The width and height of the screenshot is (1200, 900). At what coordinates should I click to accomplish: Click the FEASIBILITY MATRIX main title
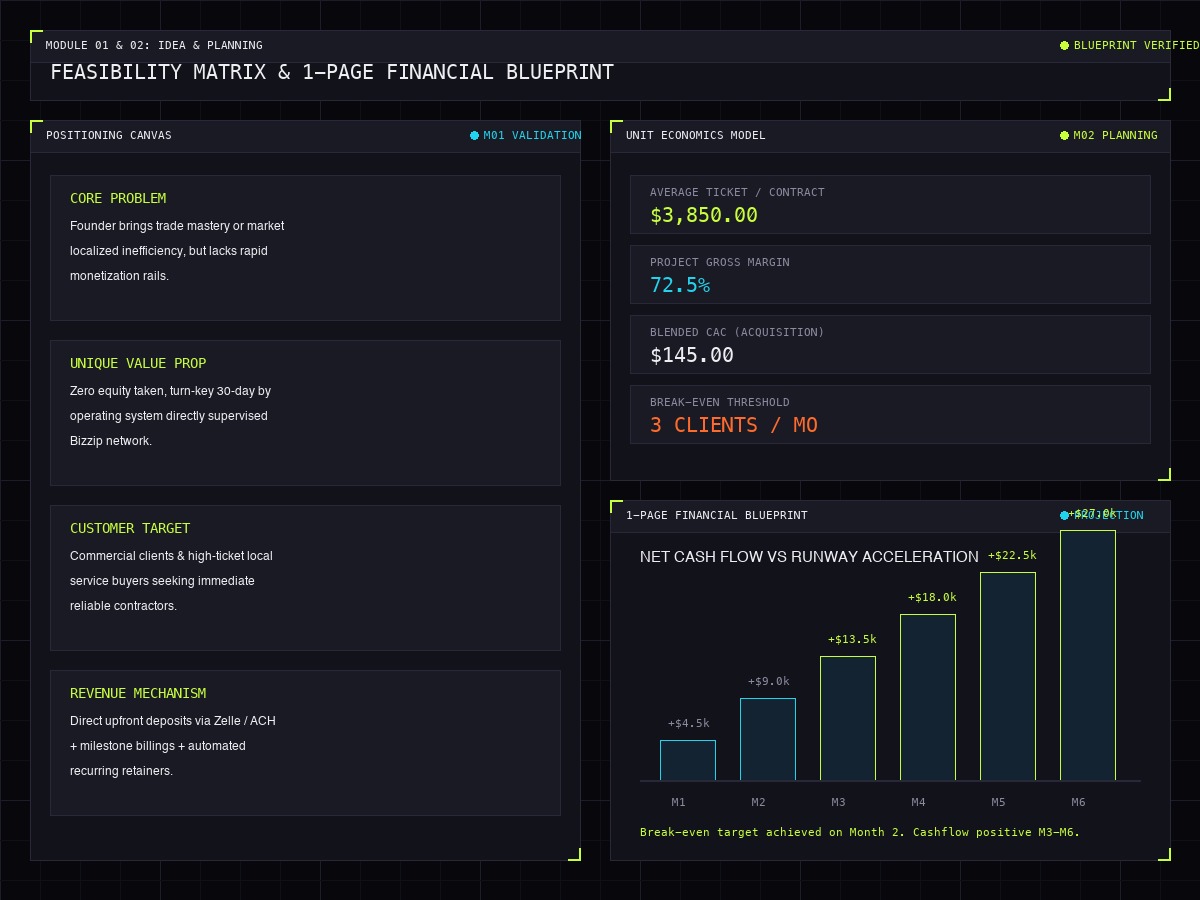coord(332,72)
